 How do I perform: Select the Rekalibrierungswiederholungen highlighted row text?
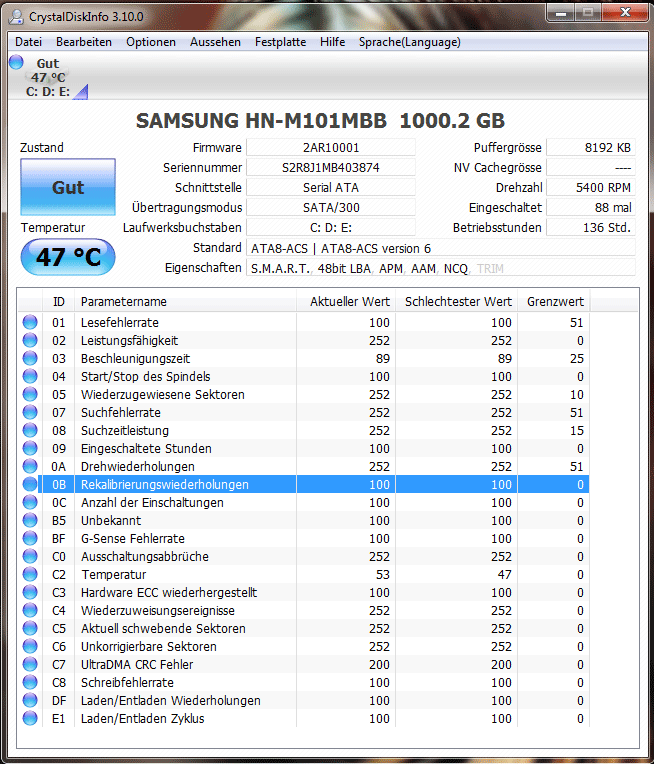pyautogui.click(x=165, y=485)
